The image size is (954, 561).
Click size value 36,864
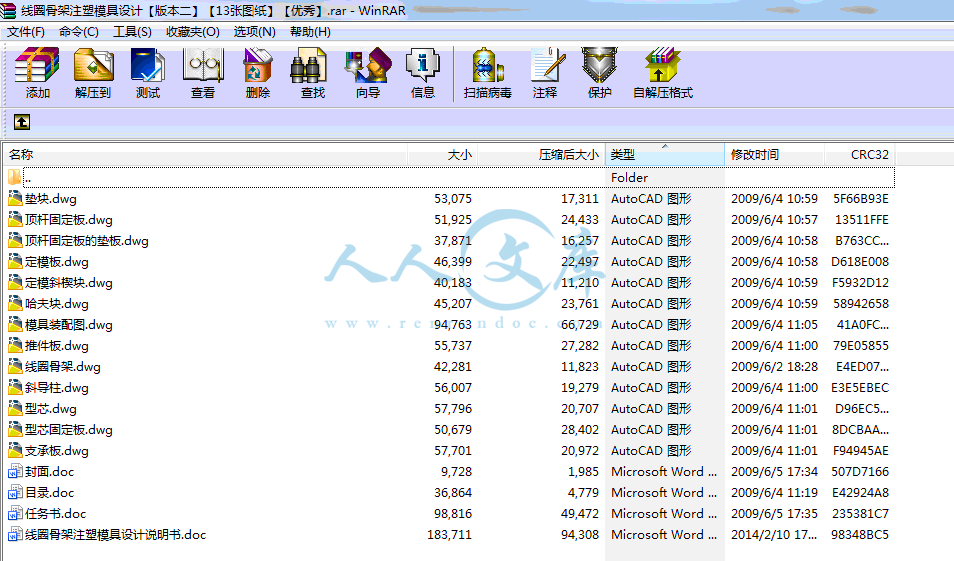[x=453, y=493]
